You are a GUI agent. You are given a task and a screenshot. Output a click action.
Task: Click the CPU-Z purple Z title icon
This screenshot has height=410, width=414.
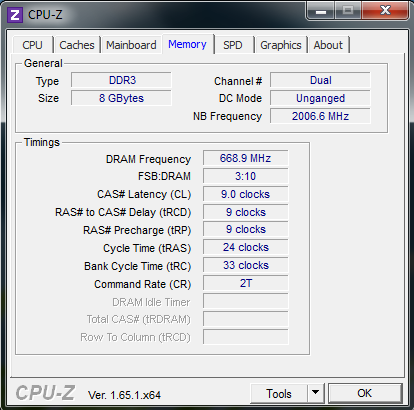click(x=15, y=15)
